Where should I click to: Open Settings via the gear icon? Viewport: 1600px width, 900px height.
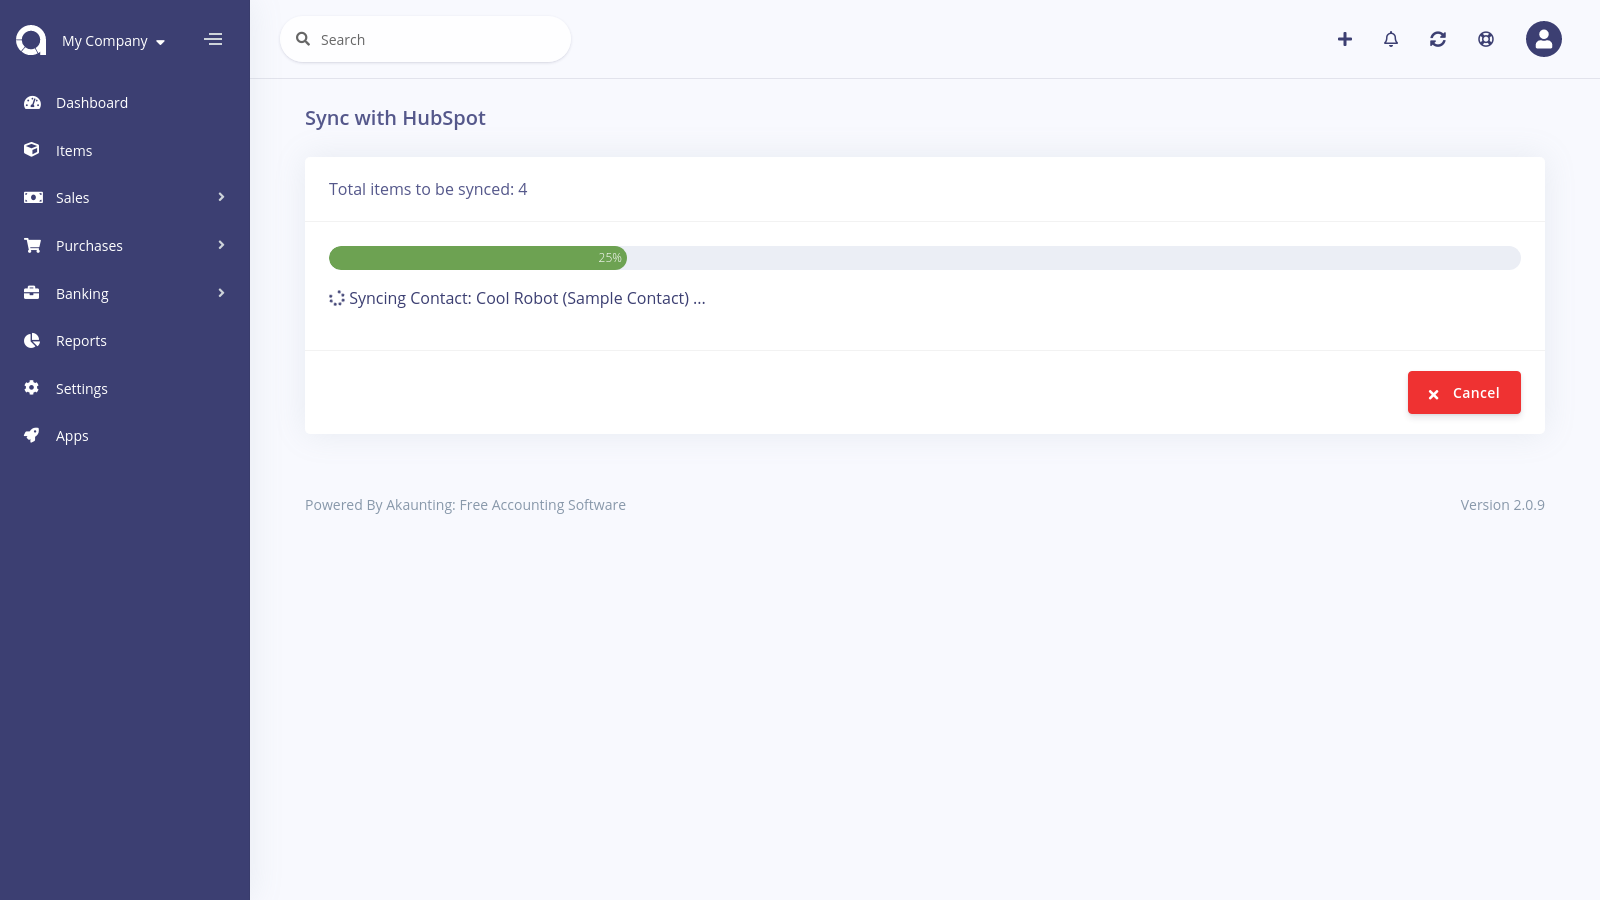point(31,388)
